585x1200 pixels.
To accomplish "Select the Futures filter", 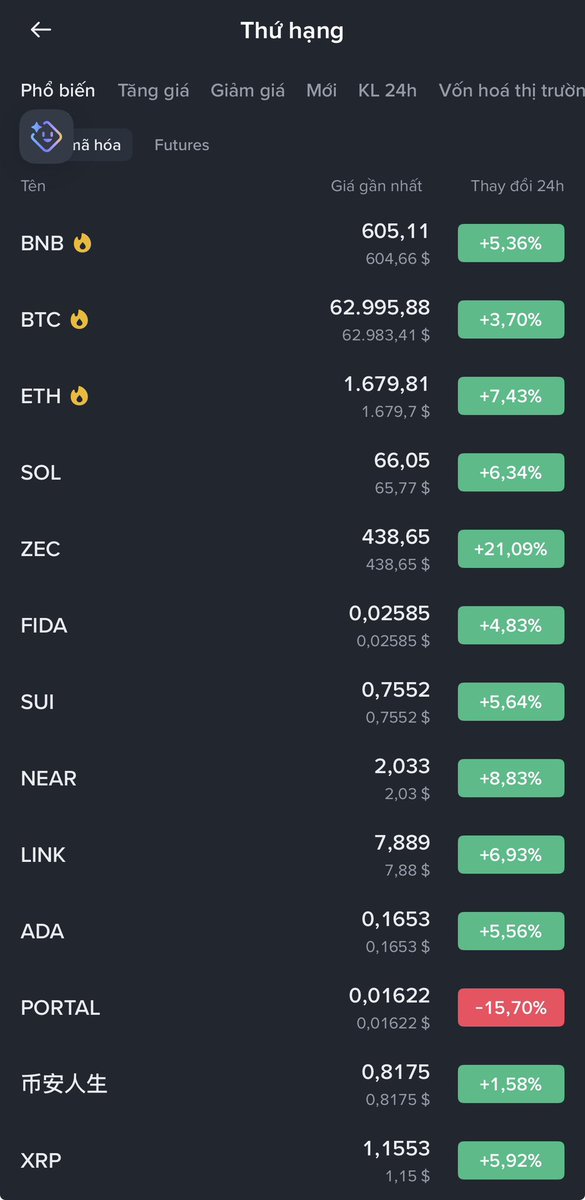I will pyautogui.click(x=182, y=145).
